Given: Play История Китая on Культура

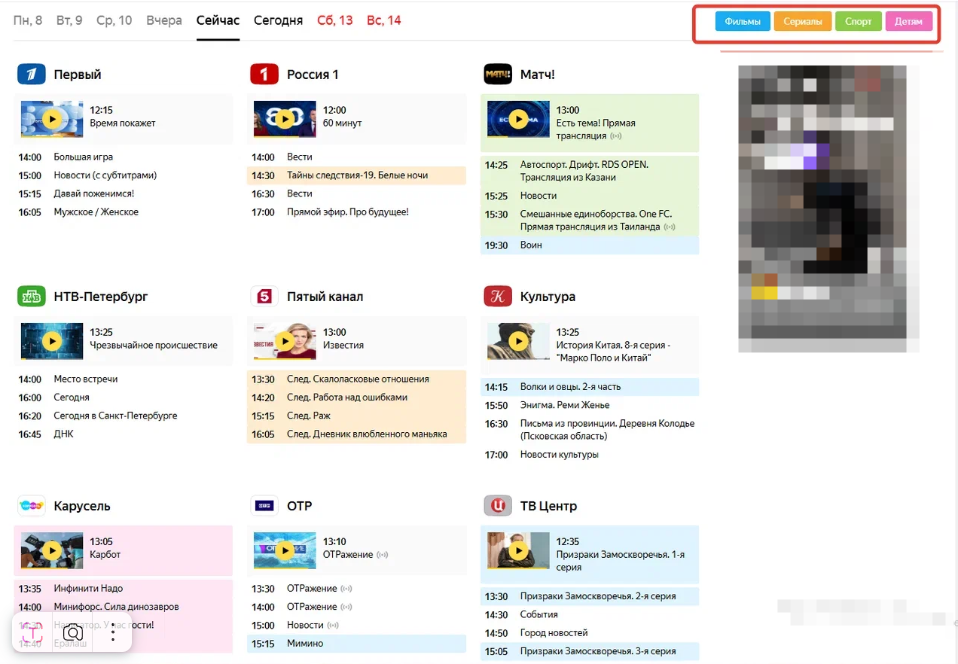Looking at the screenshot, I should [518, 341].
